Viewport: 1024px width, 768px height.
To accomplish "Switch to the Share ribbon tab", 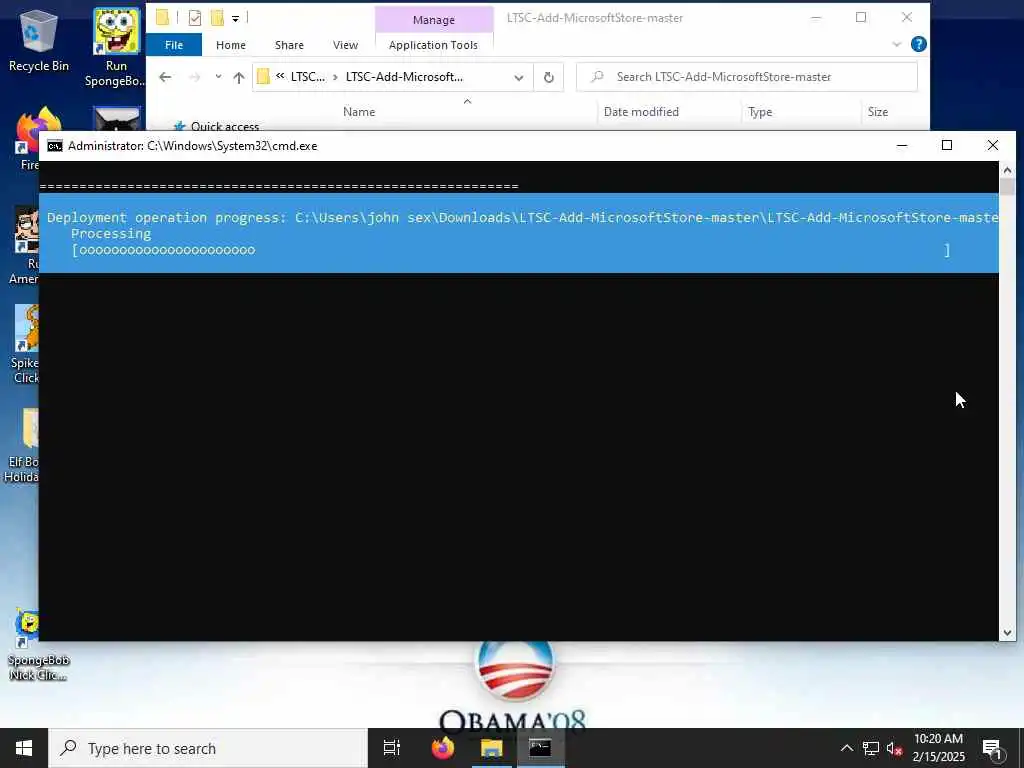I will [x=289, y=45].
